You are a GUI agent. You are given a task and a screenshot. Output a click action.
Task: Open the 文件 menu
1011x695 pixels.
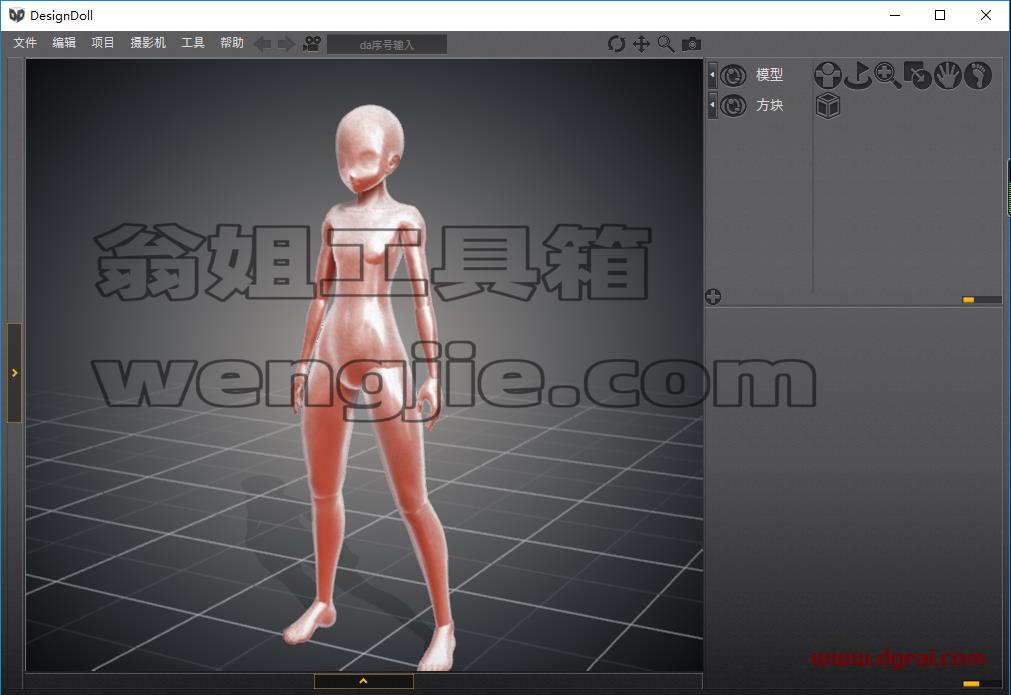[25, 43]
